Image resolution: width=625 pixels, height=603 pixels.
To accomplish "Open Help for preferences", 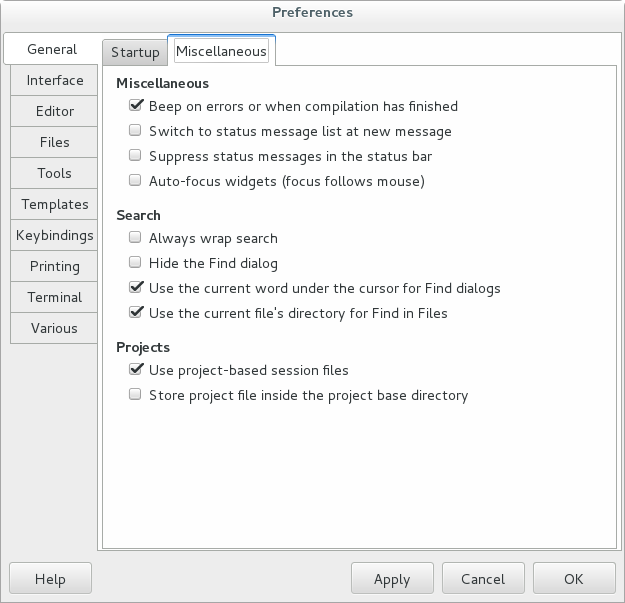I will pos(50,579).
